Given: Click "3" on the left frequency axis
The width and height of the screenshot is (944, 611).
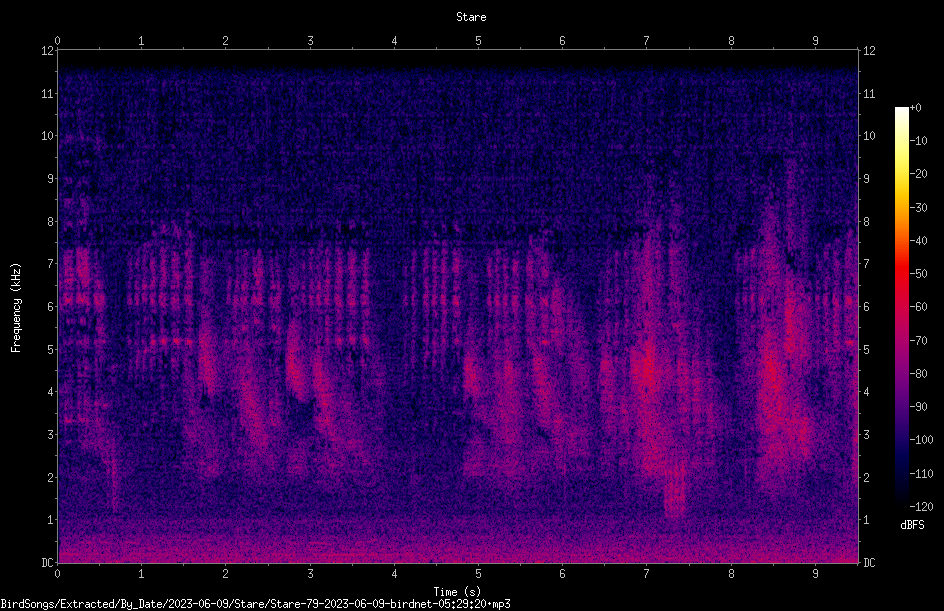Looking at the screenshot, I should click(50, 435).
